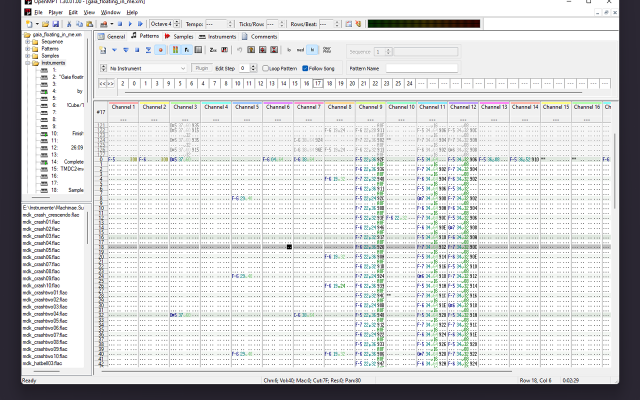Stop song playback with the square icon

click(x=120, y=24)
